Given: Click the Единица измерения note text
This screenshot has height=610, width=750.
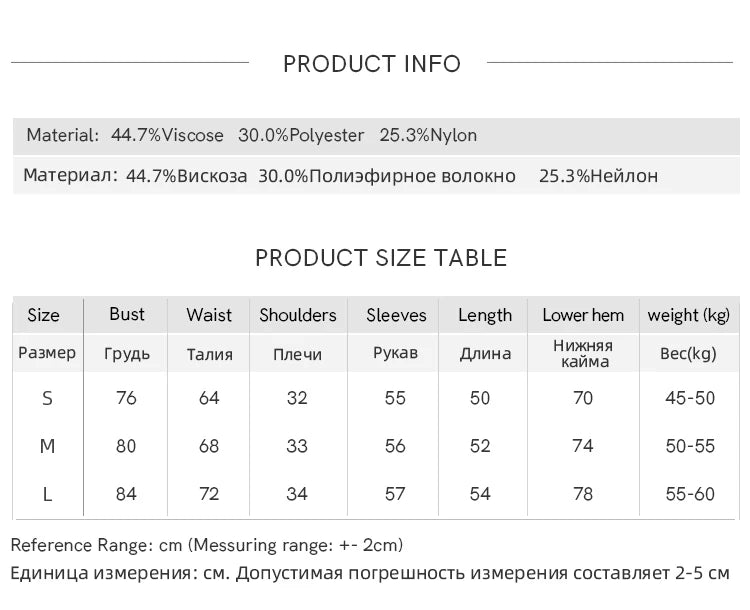Looking at the screenshot, I should 370,573.
